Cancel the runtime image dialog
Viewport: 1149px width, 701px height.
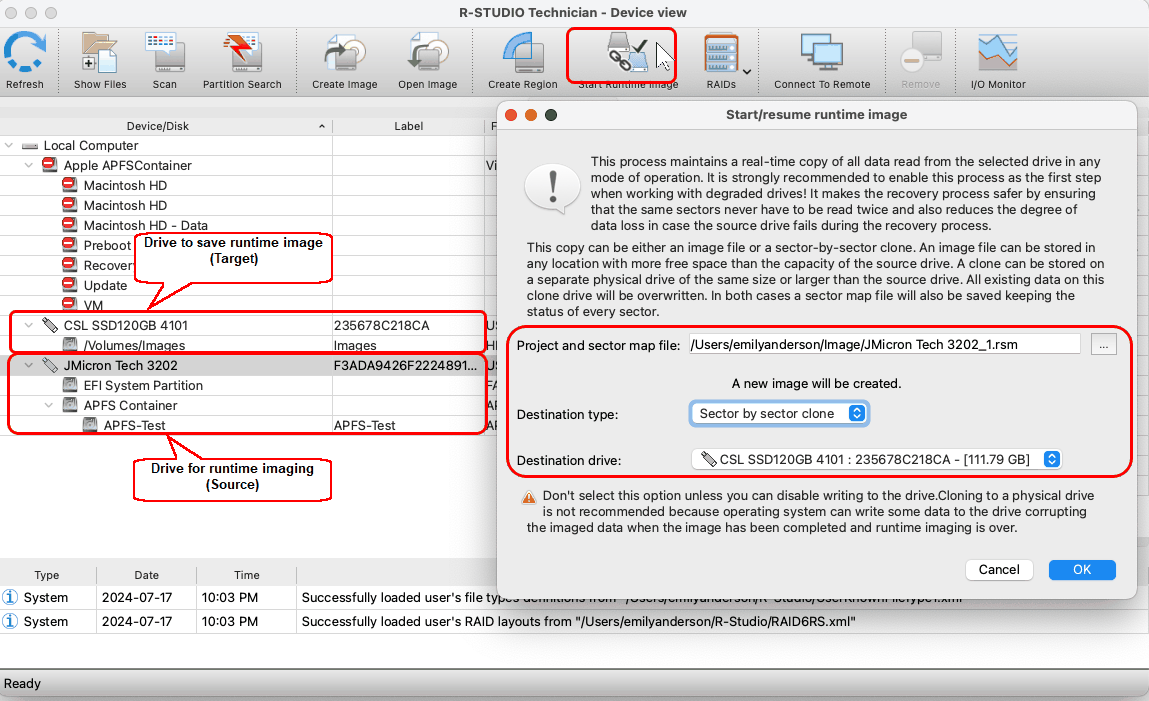click(x=999, y=570)
